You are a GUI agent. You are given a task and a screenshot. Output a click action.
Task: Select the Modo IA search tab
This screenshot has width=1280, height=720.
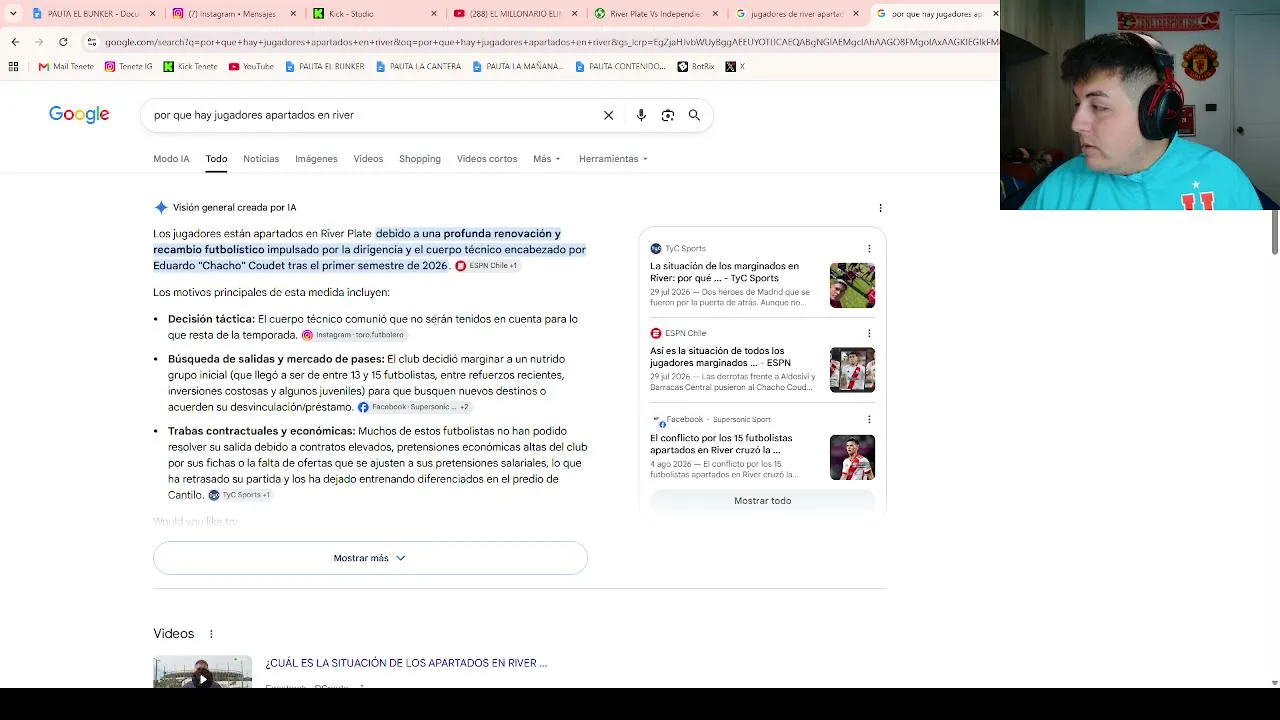click(x=171, y=159)
